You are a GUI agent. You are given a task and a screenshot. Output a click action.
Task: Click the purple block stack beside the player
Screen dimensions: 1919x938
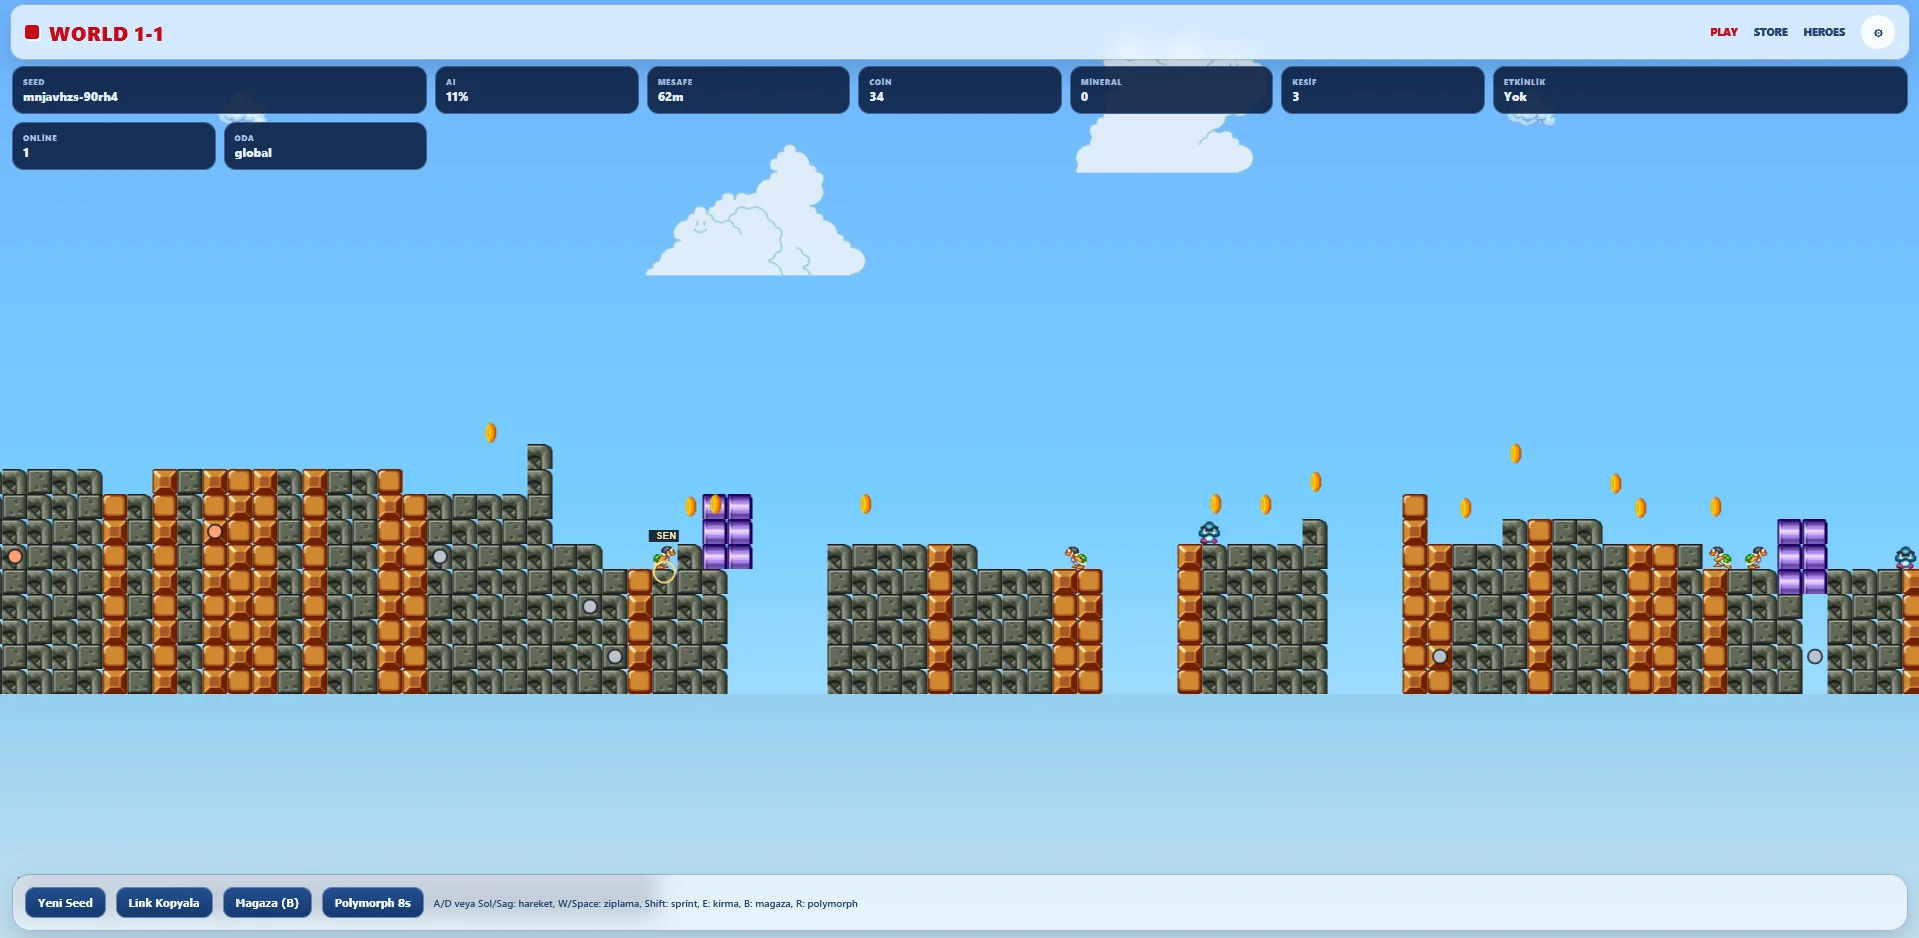point(727,531)
